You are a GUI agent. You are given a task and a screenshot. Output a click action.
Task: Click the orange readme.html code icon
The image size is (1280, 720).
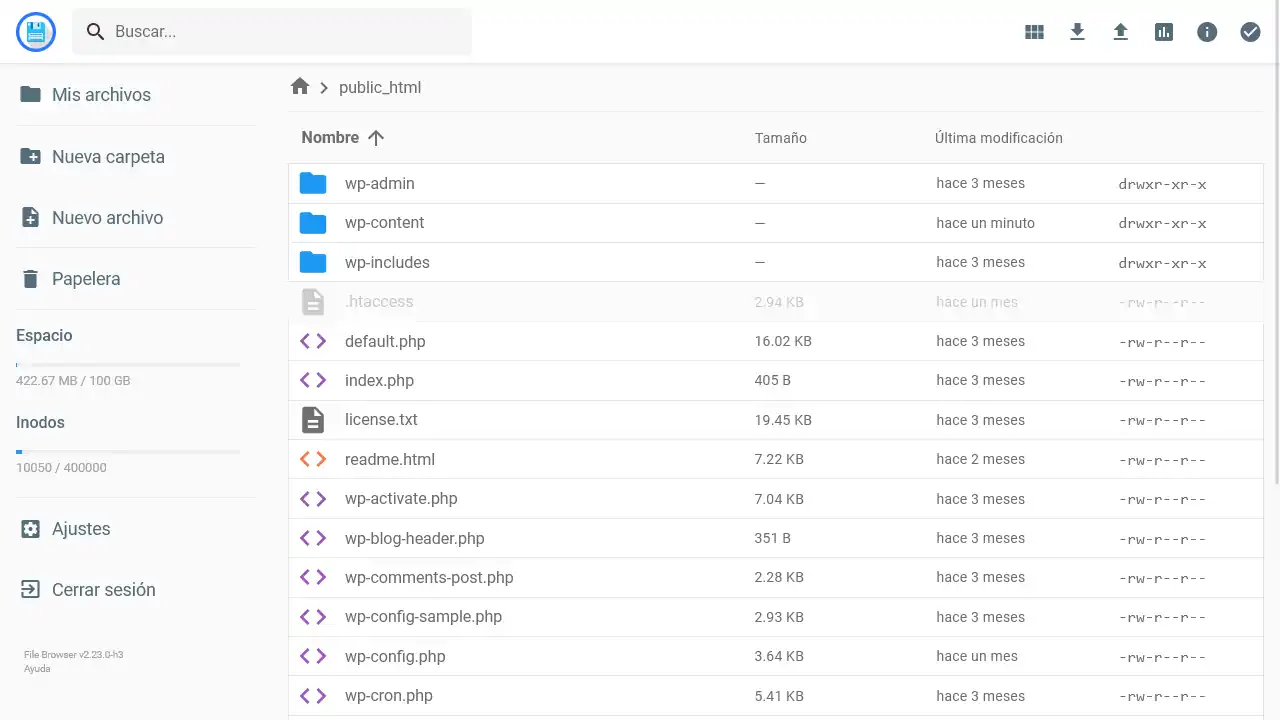pyautogui.click(x=313, y=459)
